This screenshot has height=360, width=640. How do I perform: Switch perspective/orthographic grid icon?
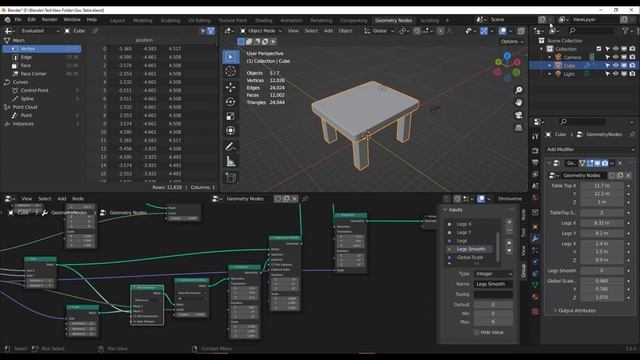[518, 128]
